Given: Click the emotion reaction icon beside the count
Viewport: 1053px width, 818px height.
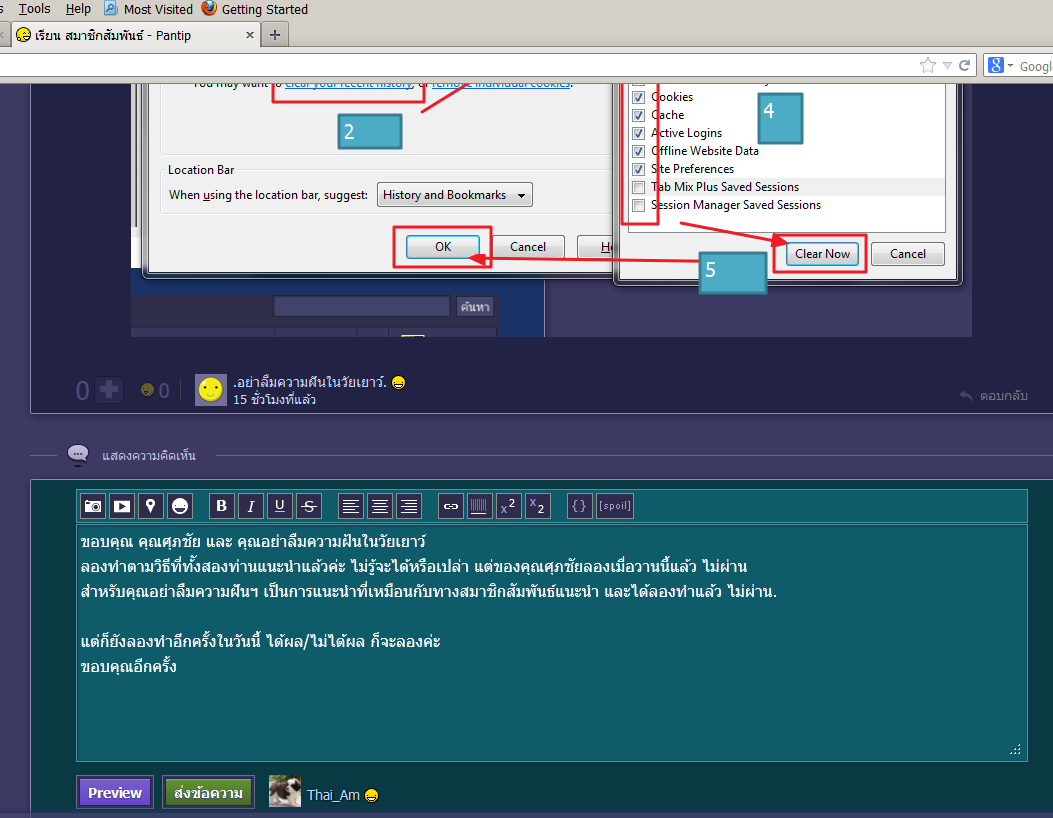Looking at the screenshot, I should 147,390.
